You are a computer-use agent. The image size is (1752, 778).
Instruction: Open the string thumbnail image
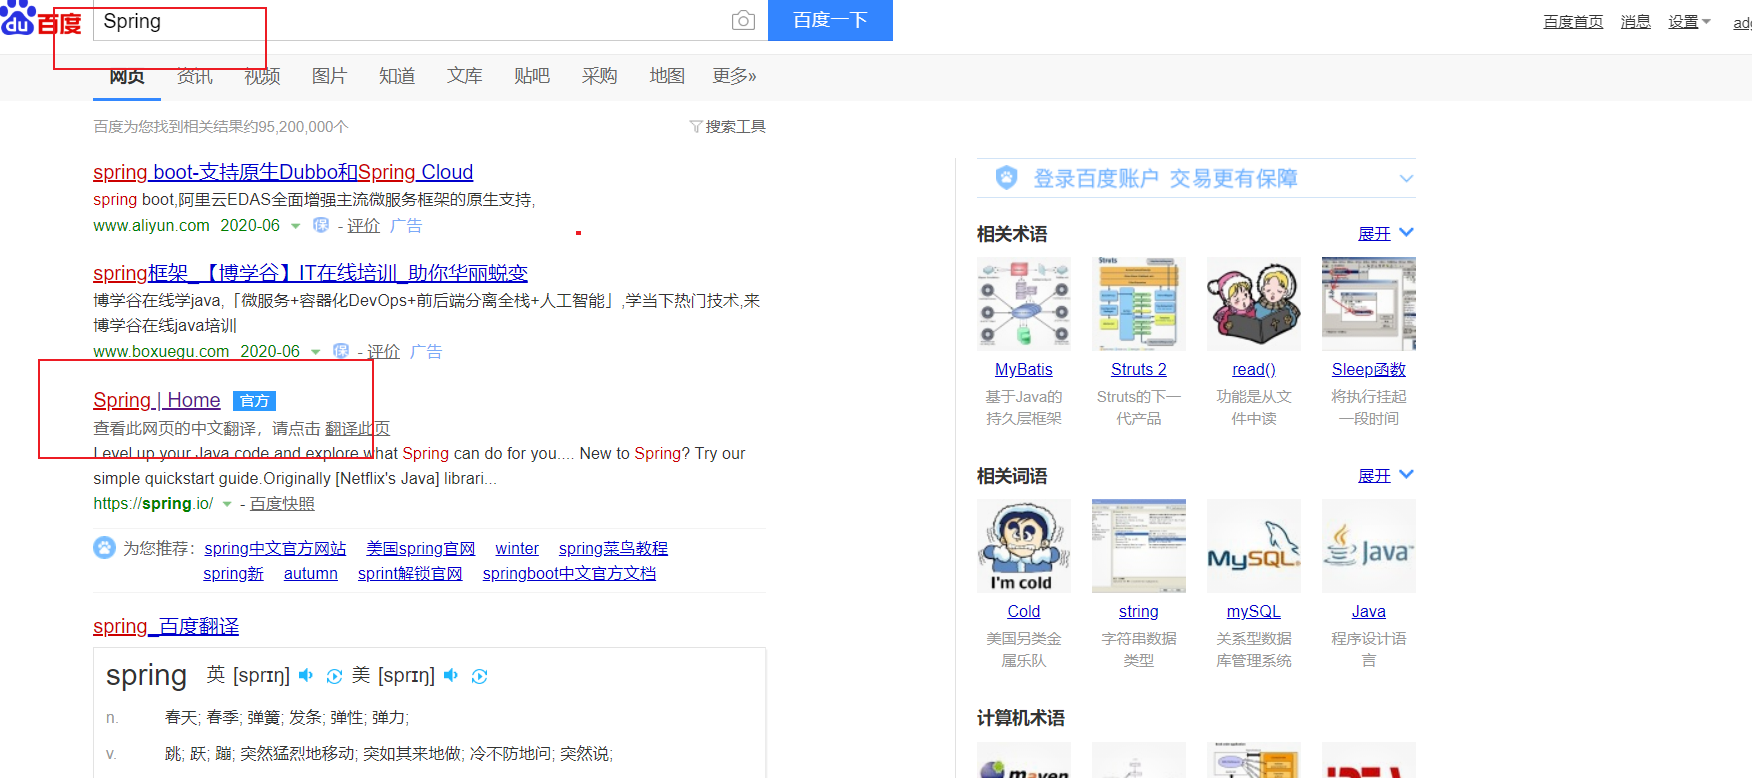(x=1139, y=546)
